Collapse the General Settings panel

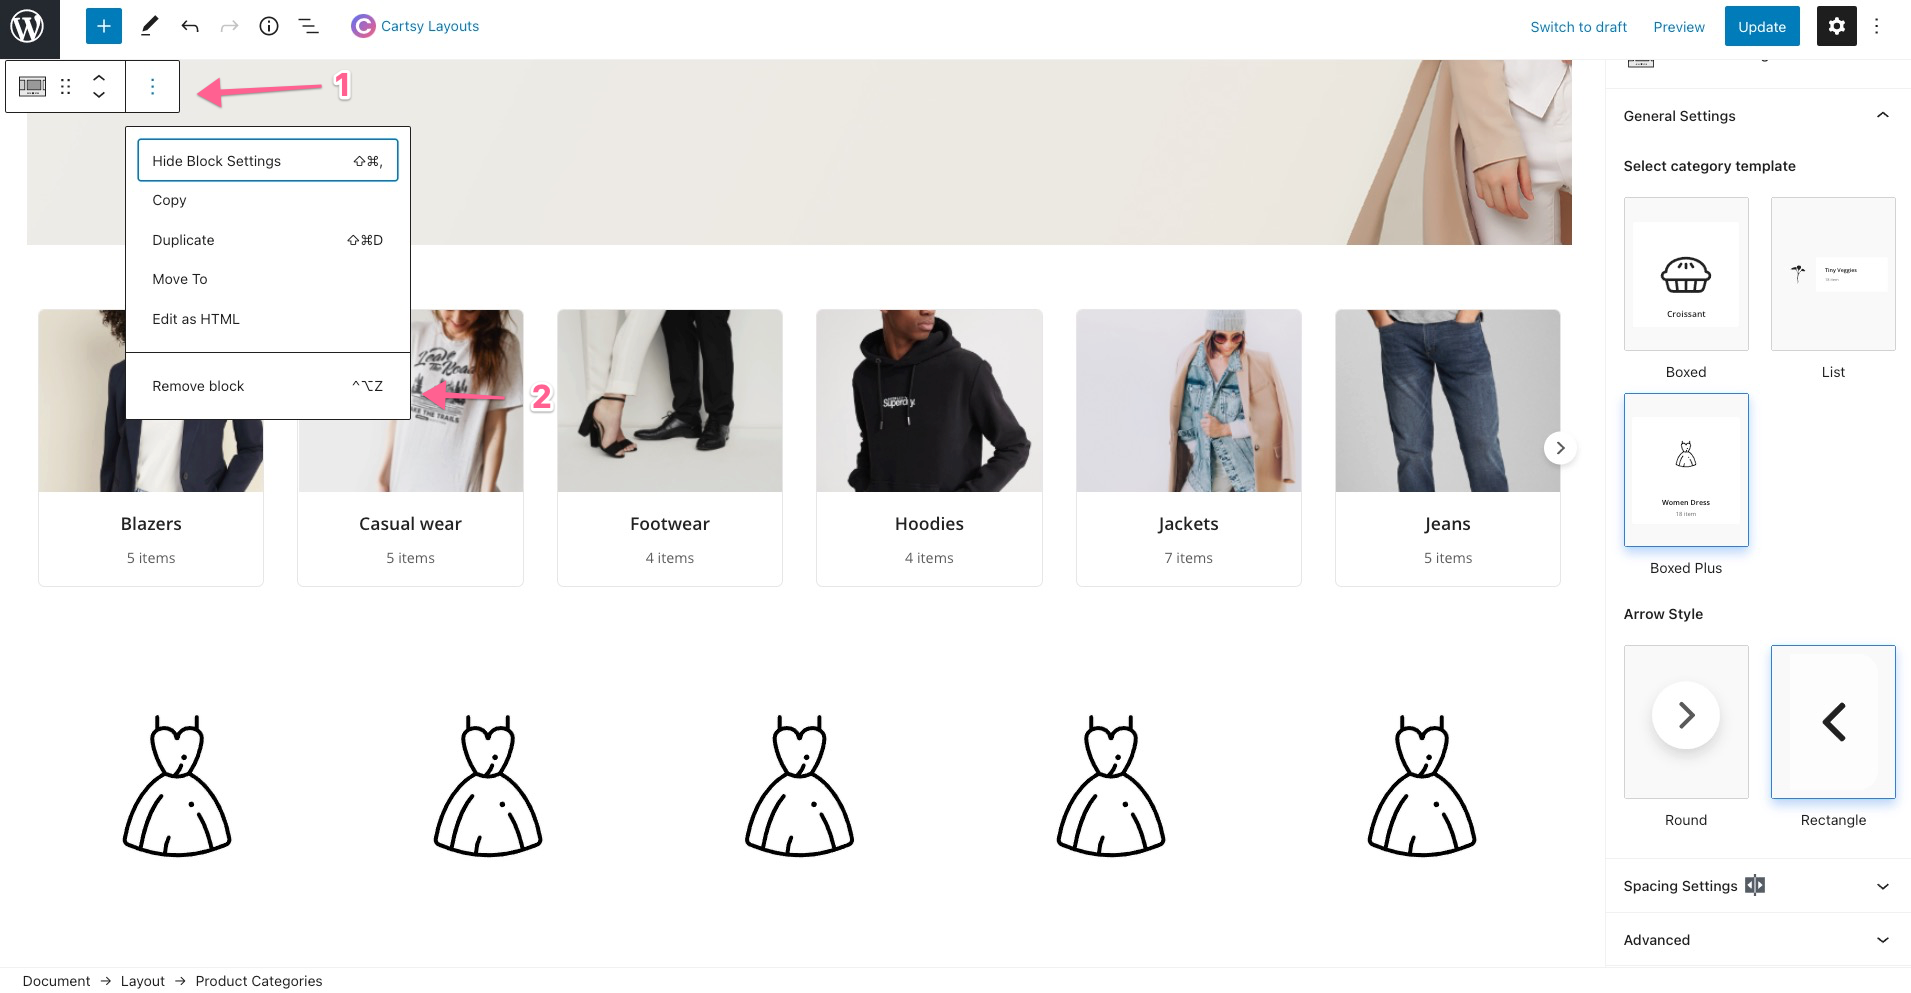1757,116
